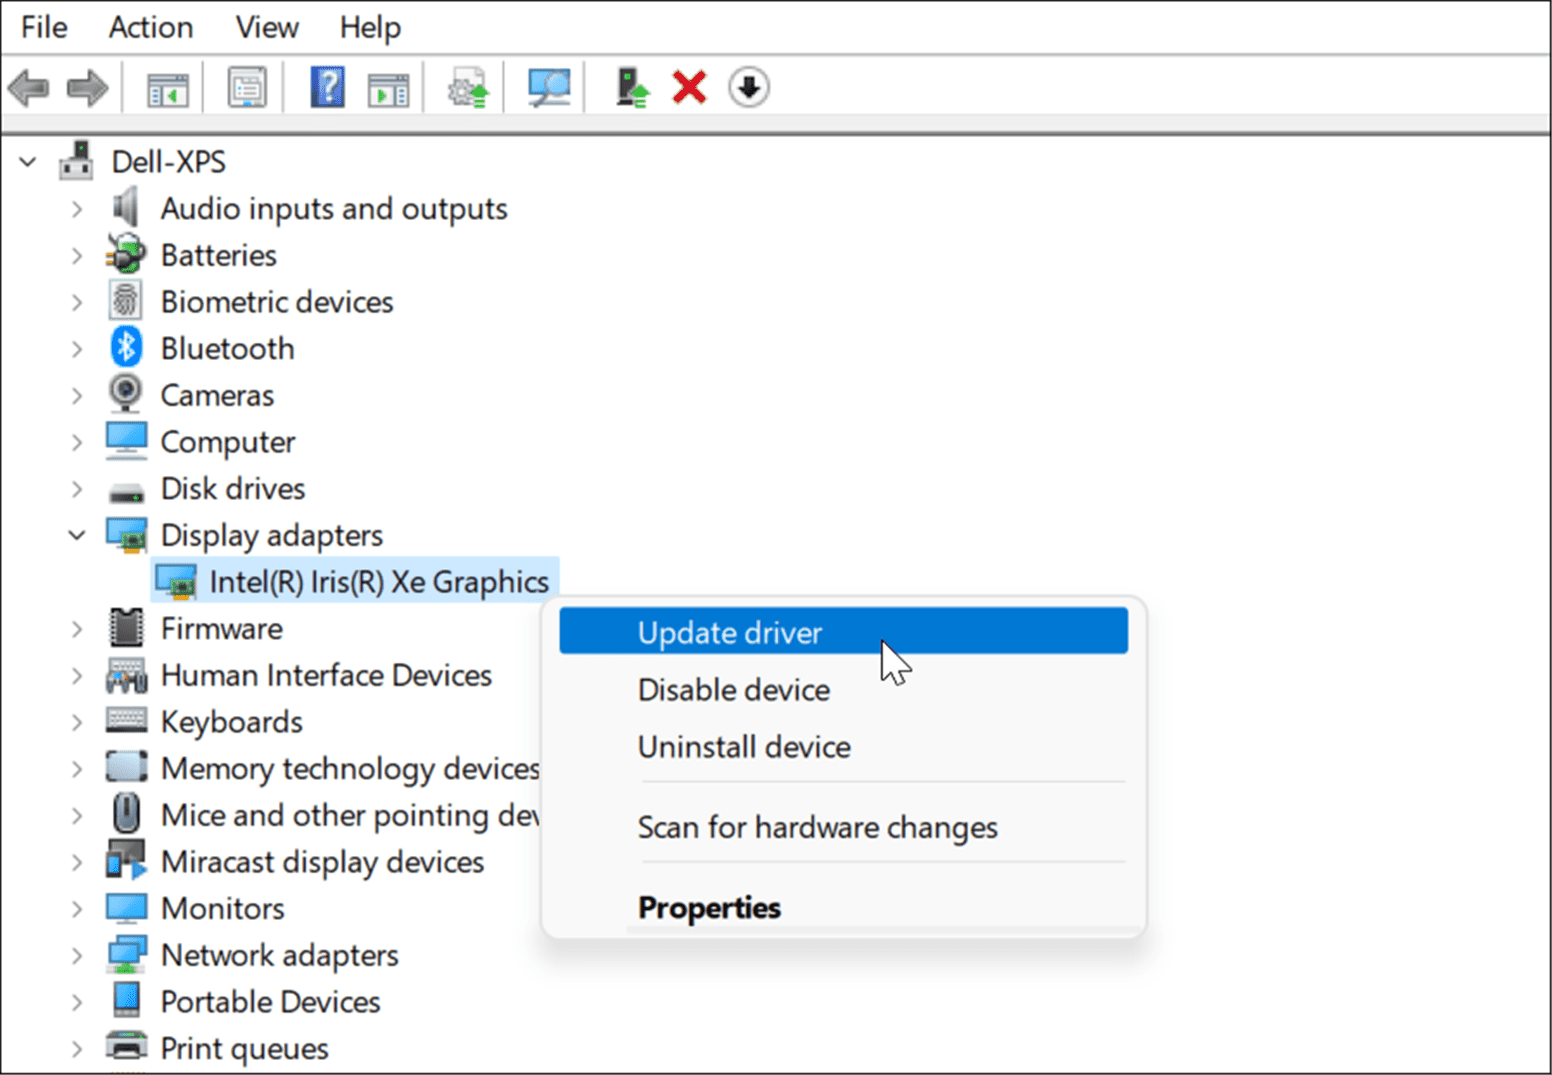Image resolution: width=1552 pixels, height=1075 pixels.
Task: Select the Scan for hardware changes toolbar icon
Action: point(548,87)
